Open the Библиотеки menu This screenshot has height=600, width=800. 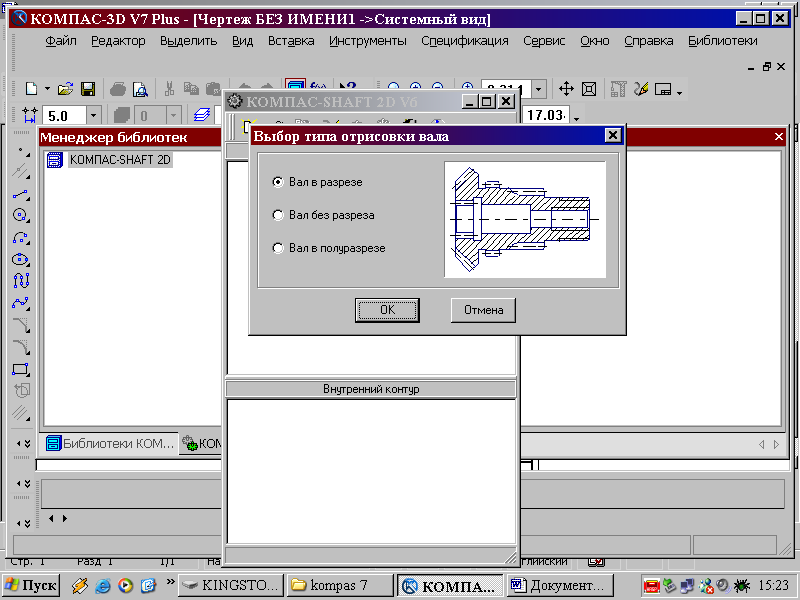pos(723,41)
